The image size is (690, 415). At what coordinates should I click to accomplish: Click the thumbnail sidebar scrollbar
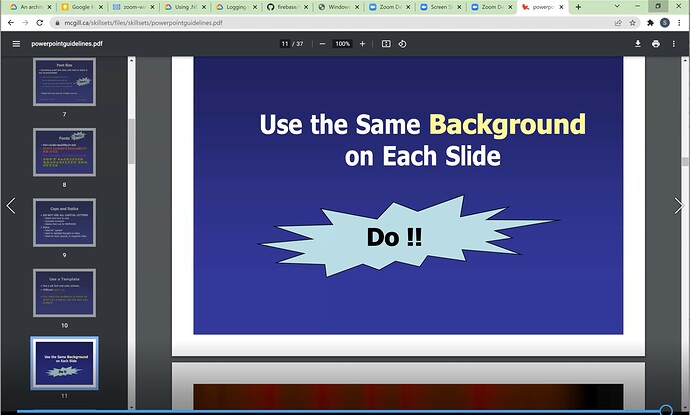point(132,141)
